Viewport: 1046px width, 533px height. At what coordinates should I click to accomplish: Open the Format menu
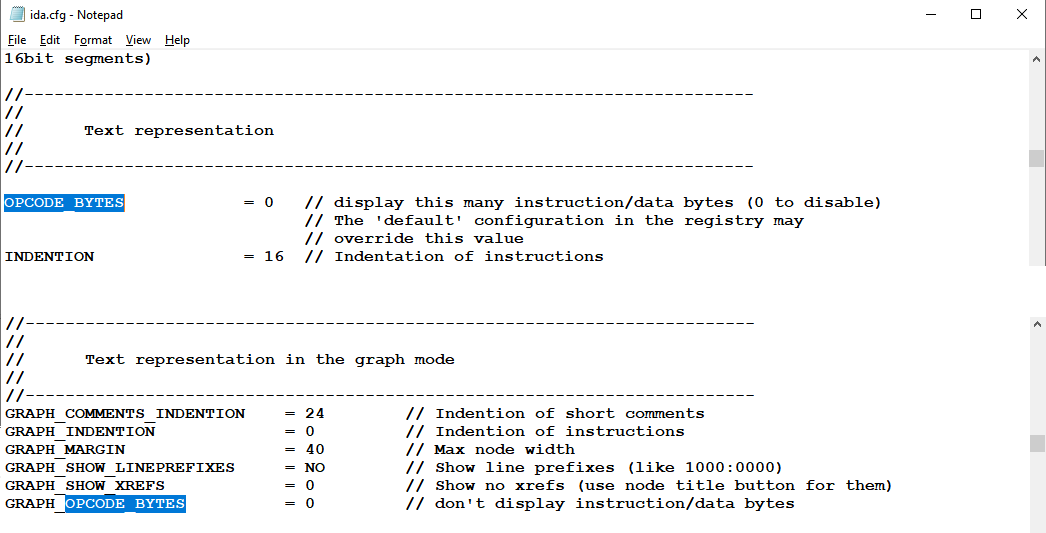pos(93,40)
